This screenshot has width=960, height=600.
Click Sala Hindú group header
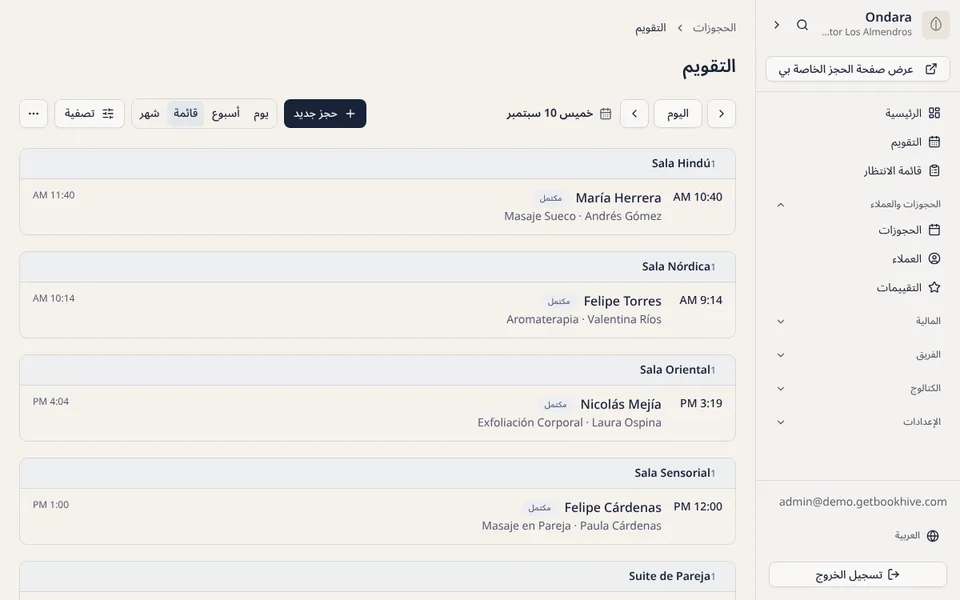tap(377, 163)
